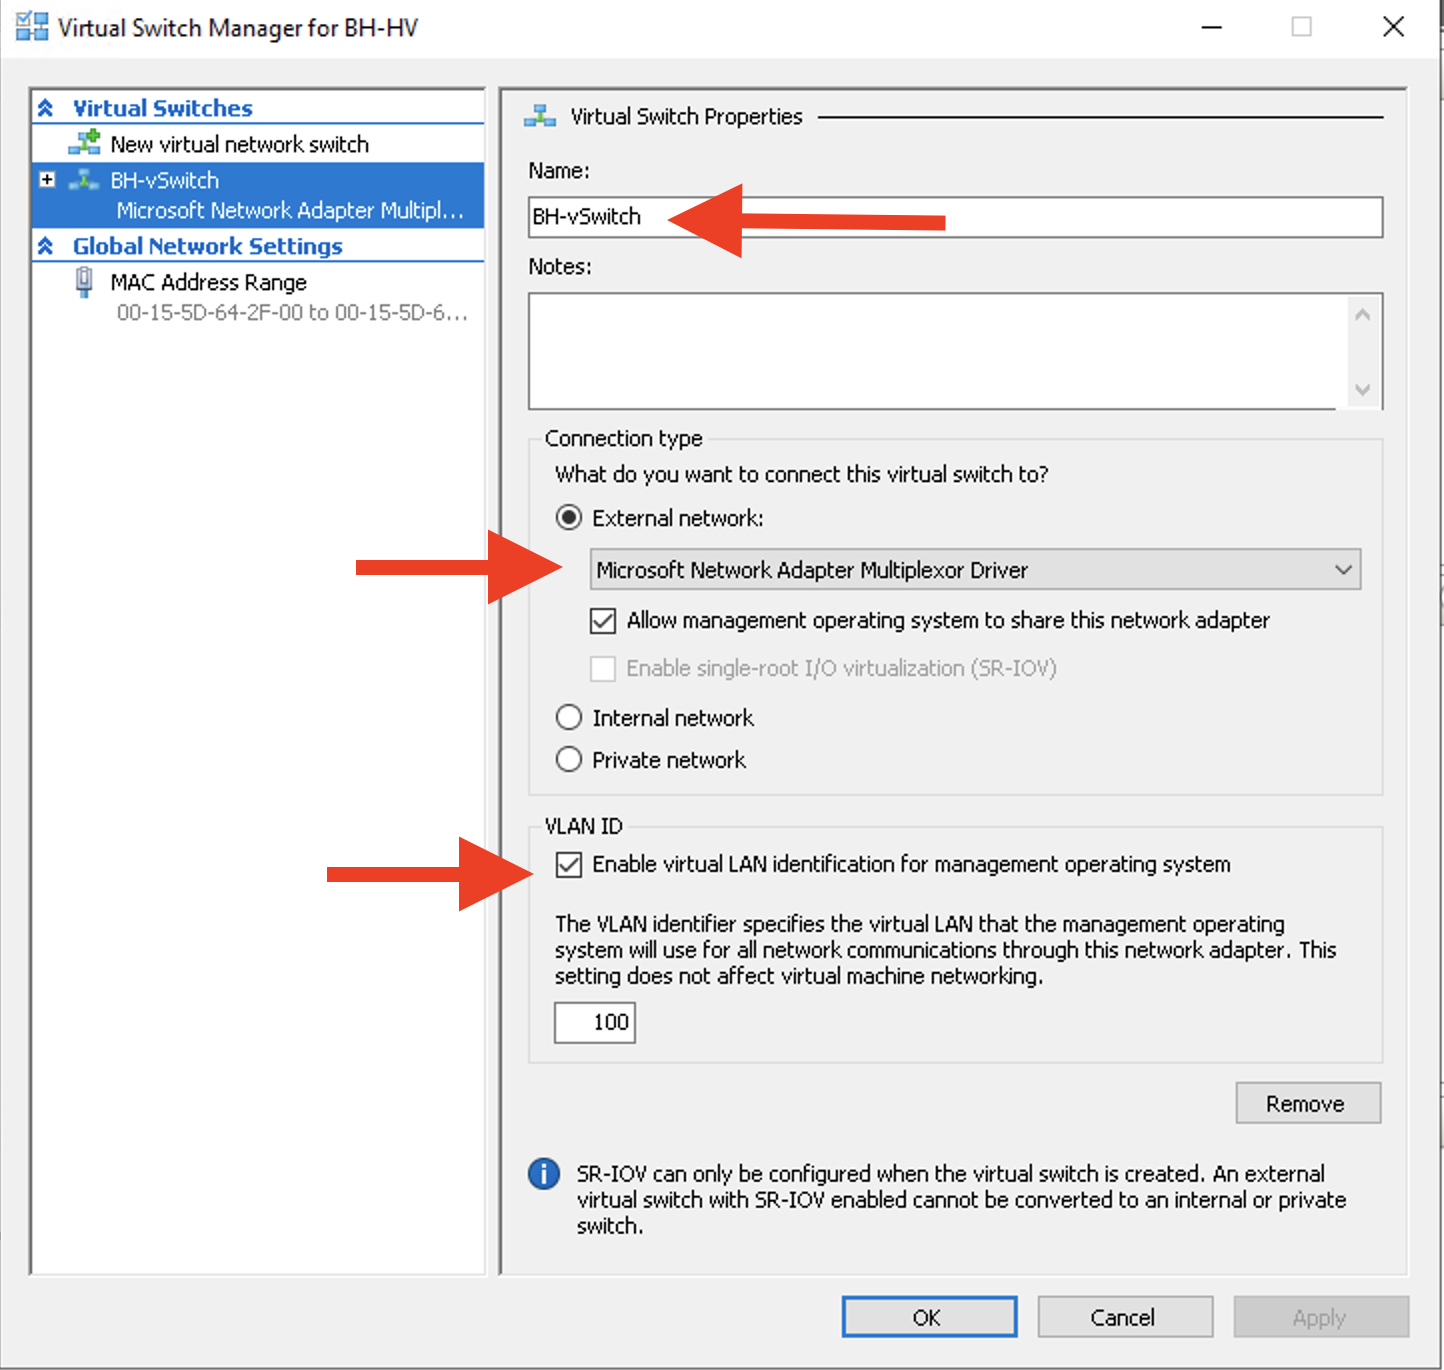Click the Remove button
Screen dimensions: 1444x1370
(1307, 1103)
